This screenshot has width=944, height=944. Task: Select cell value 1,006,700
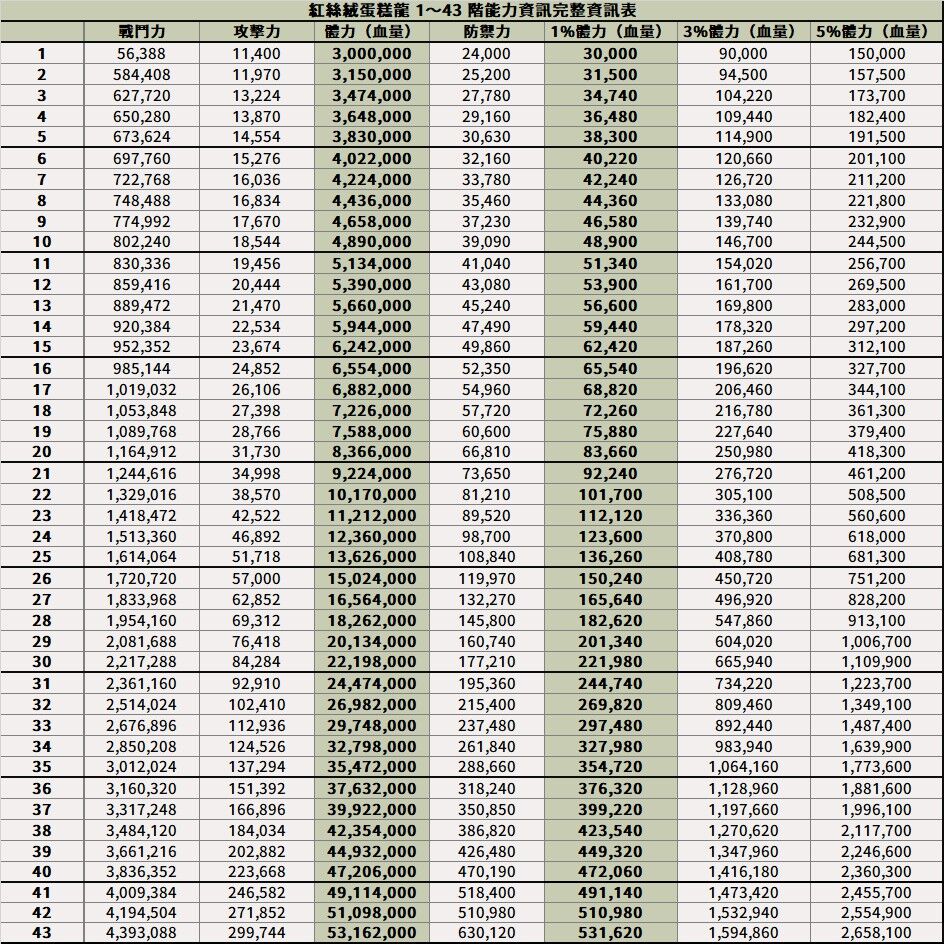877,642
